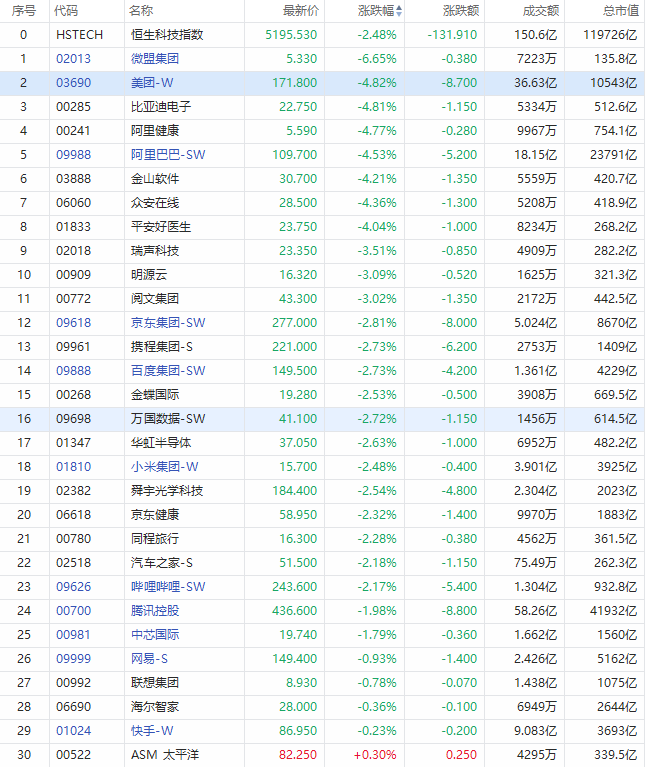This screenshot has width=645, height=767.
Task: Select the 比亚迪电子 row name
Action: click(x=161, y=107)
